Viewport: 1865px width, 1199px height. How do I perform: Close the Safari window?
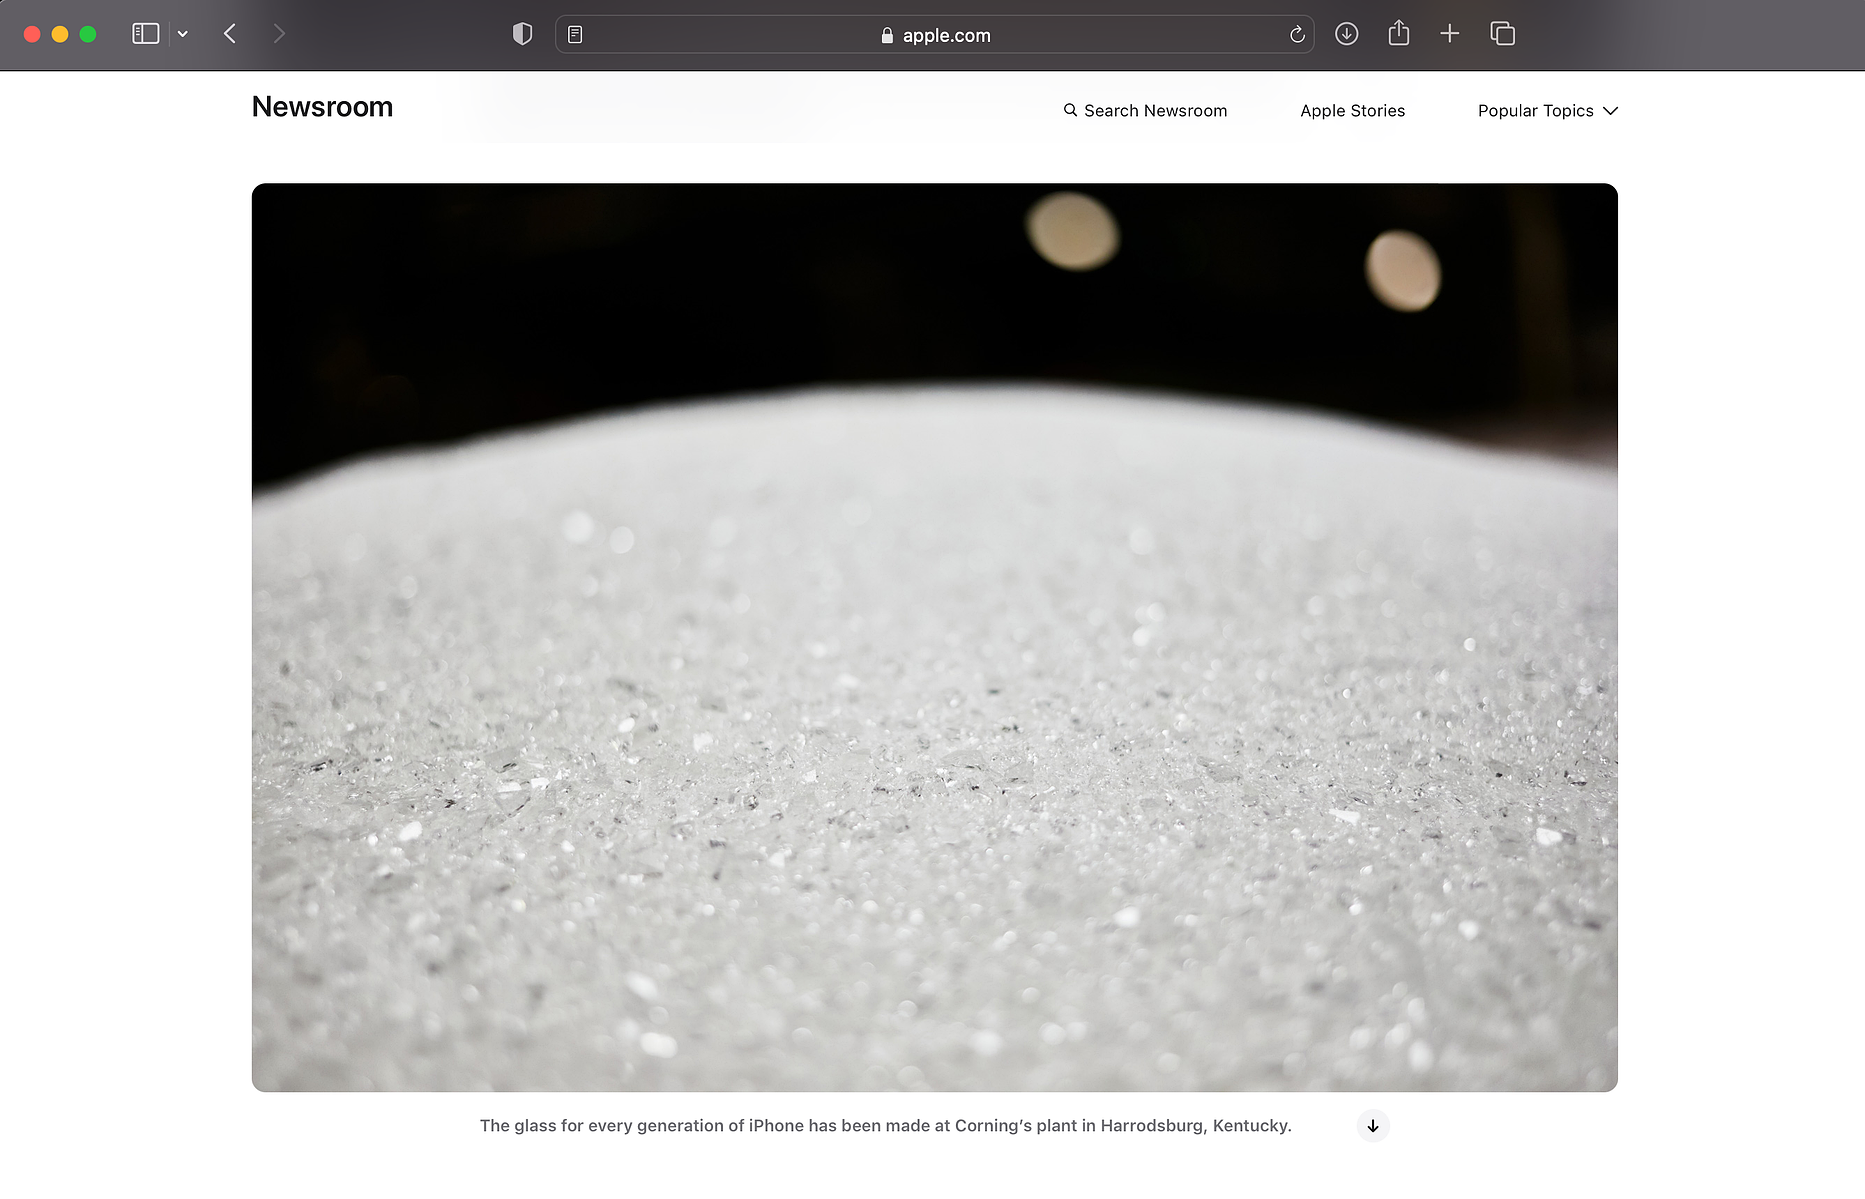coord(32,34)
